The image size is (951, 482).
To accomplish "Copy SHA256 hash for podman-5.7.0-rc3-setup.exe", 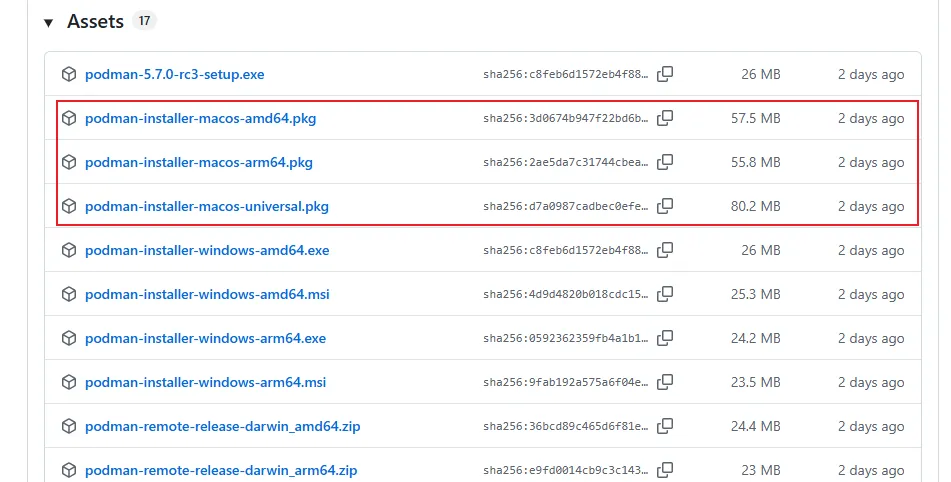I will click(665, 74).
